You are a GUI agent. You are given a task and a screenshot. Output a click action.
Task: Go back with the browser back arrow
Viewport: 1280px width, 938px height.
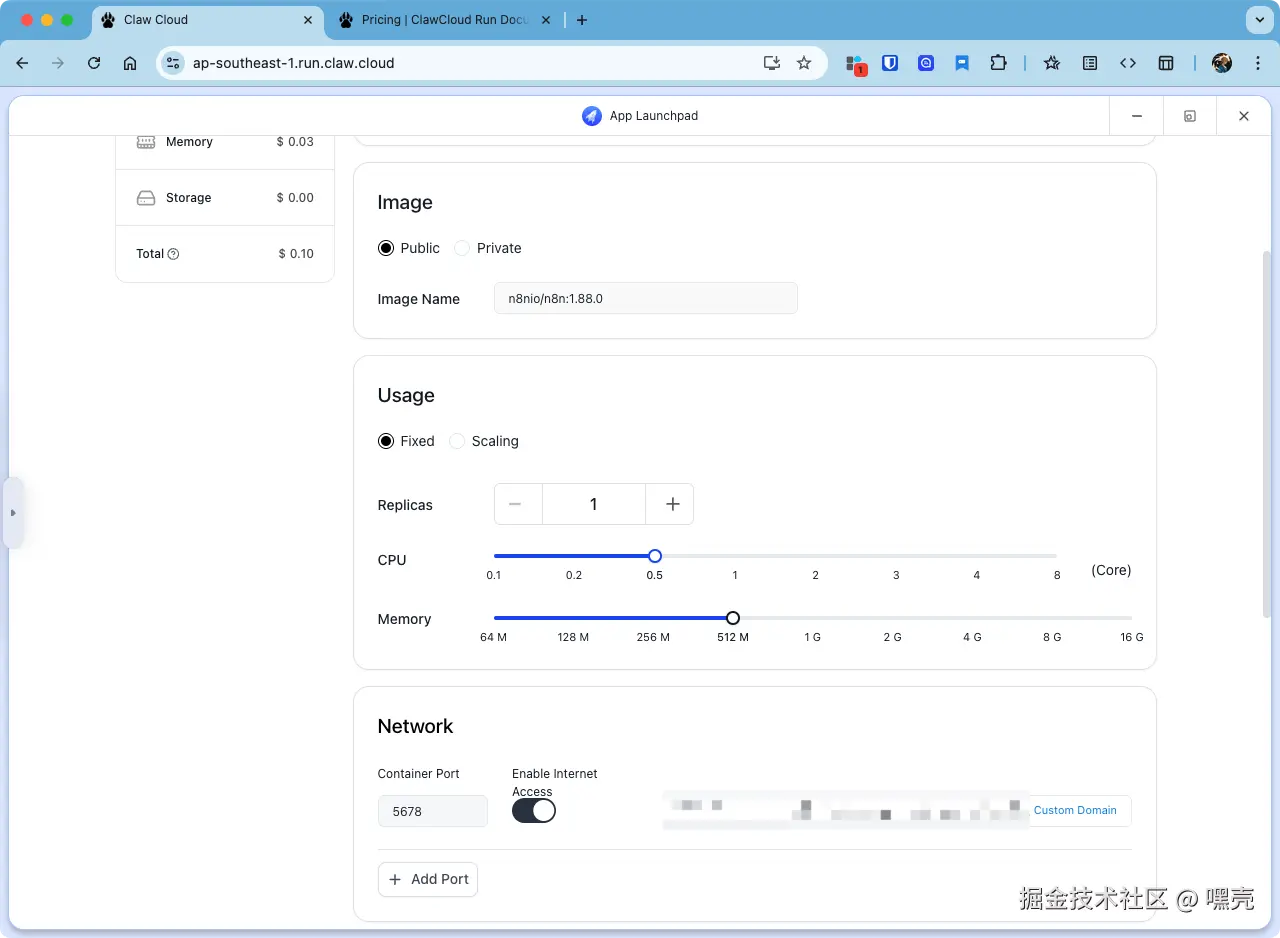click(x=22, y=63)
